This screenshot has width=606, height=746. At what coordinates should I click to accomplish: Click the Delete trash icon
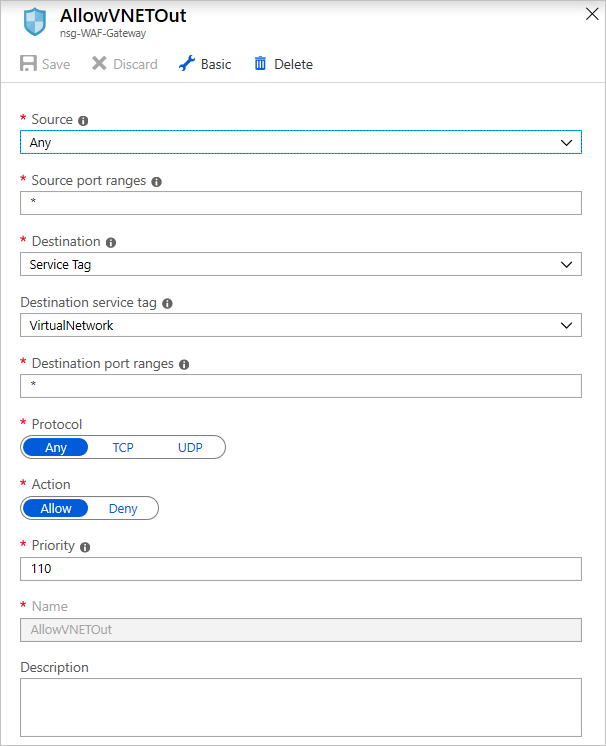[x=261, y=64]
